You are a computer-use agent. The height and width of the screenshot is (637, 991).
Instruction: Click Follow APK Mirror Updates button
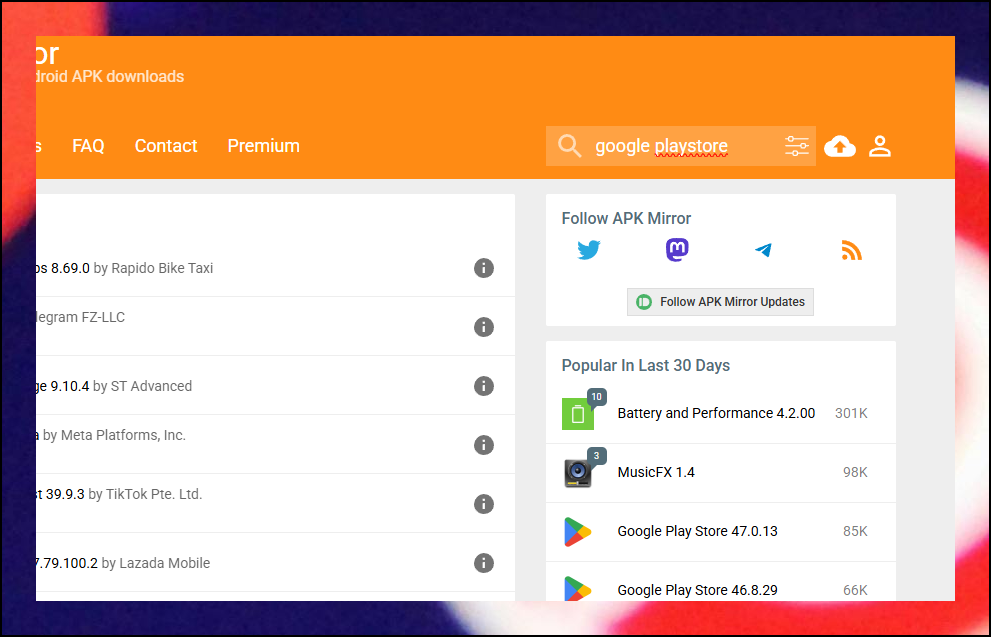720,301
